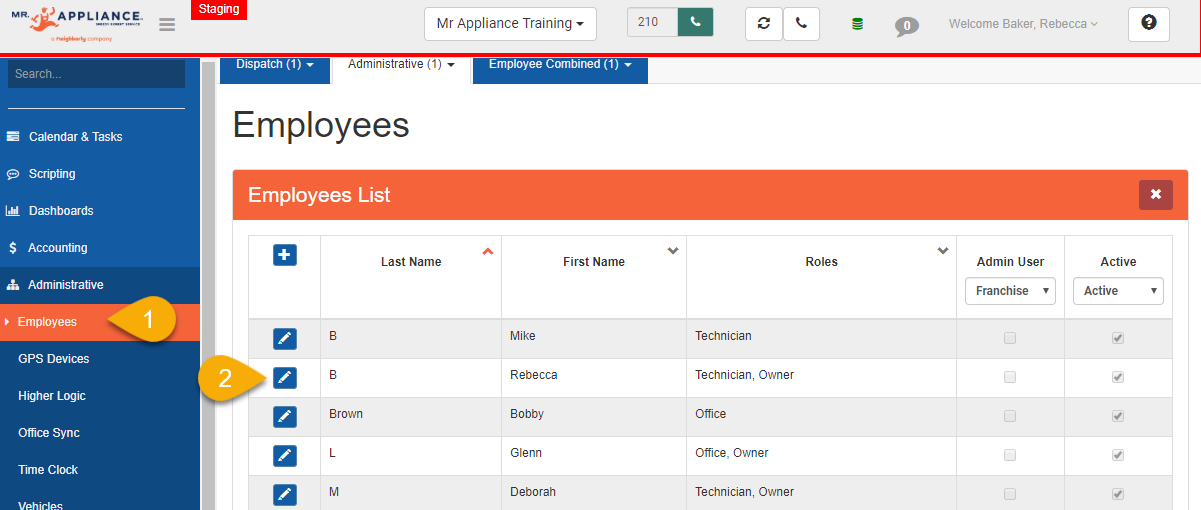Viewport: 1201px width, 510px height.
Task: Toggle Active checkbox for Glenn L
Action: click(x=1118, y=455)
